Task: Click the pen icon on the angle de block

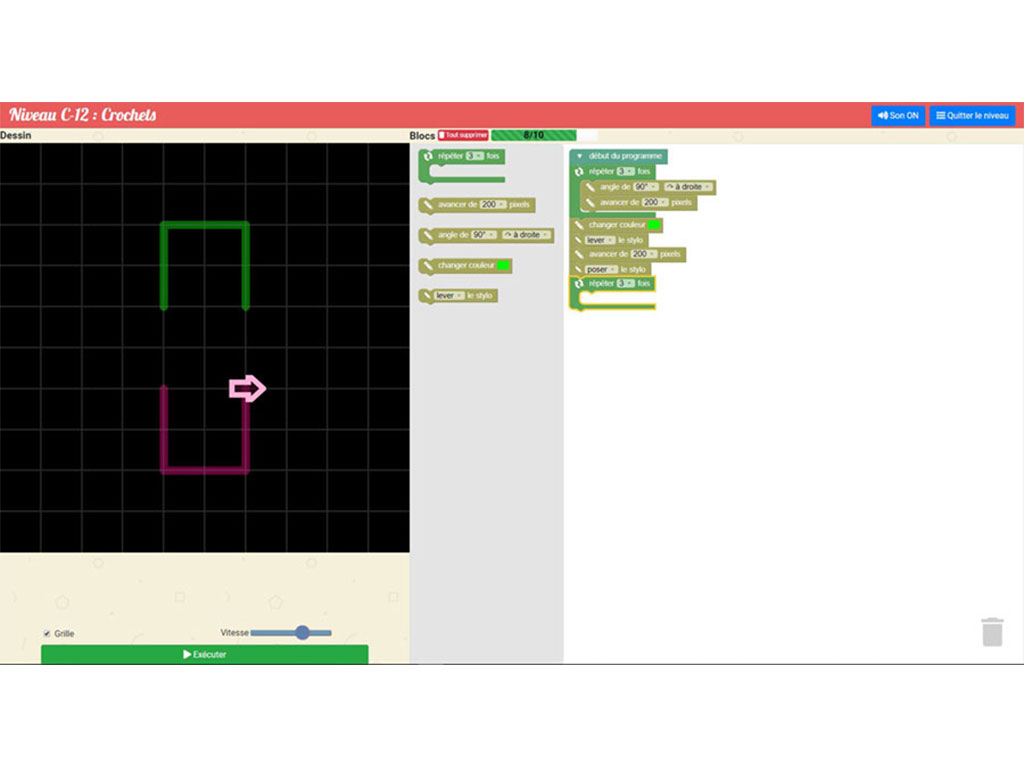Action: (428, 234)
